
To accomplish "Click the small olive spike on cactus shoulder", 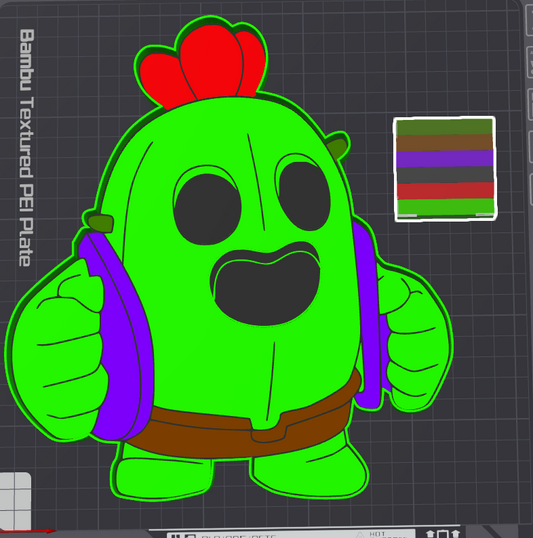I will point(101,223).
